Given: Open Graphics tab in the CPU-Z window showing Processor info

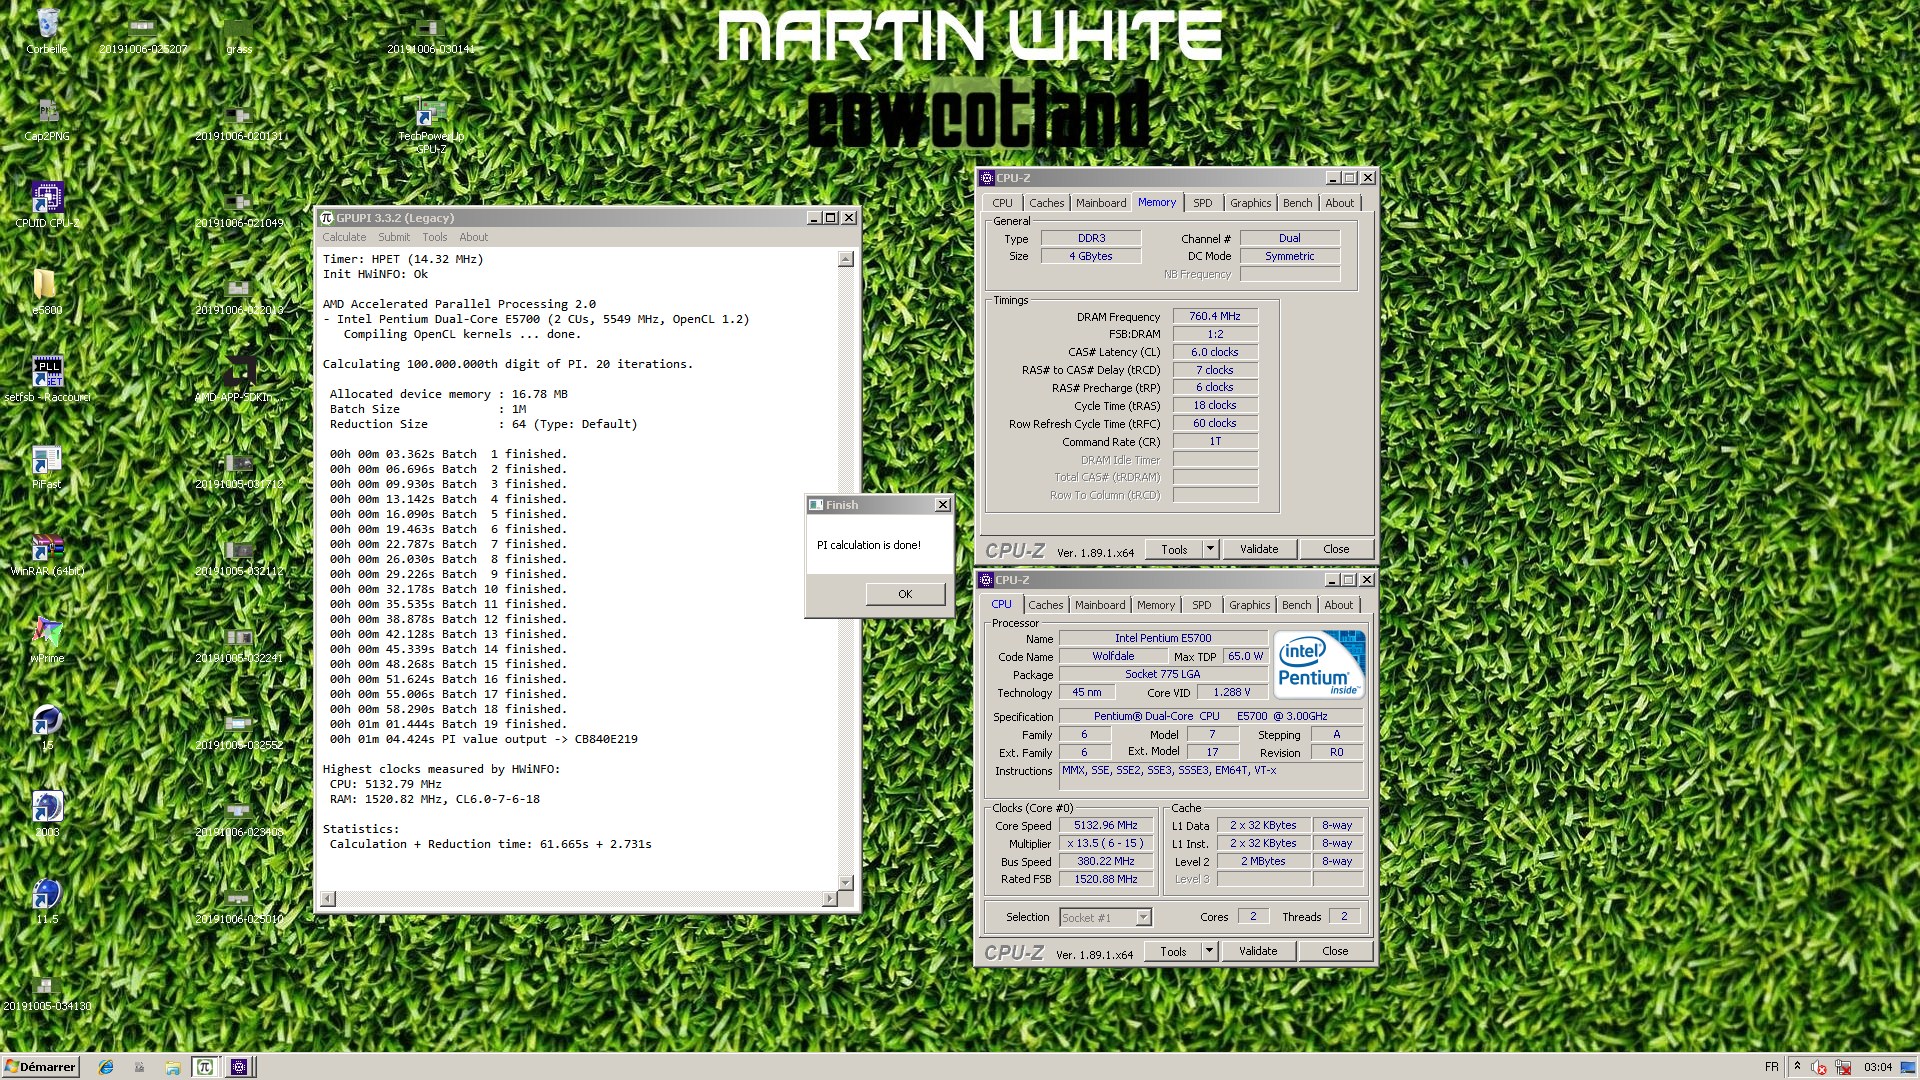Looking at the screenshot, I should [x=1250, y=605].
